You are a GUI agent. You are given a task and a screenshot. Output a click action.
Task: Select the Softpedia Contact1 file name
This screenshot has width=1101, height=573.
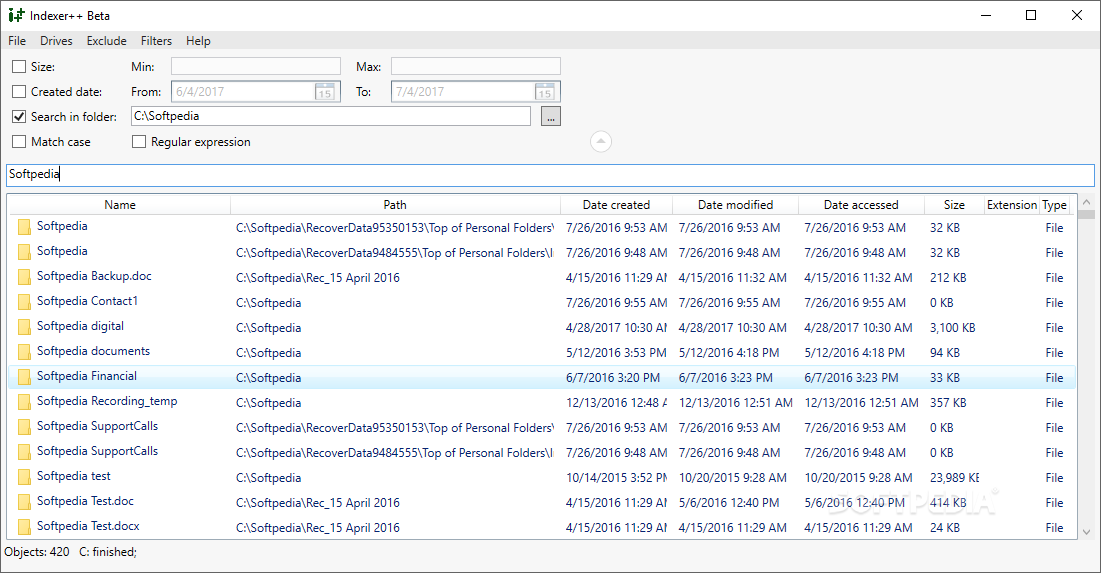88,301
